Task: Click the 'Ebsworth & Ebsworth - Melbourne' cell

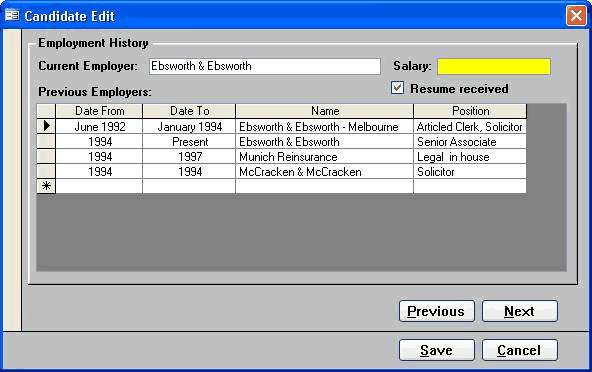Action: [x=325, y=127]
